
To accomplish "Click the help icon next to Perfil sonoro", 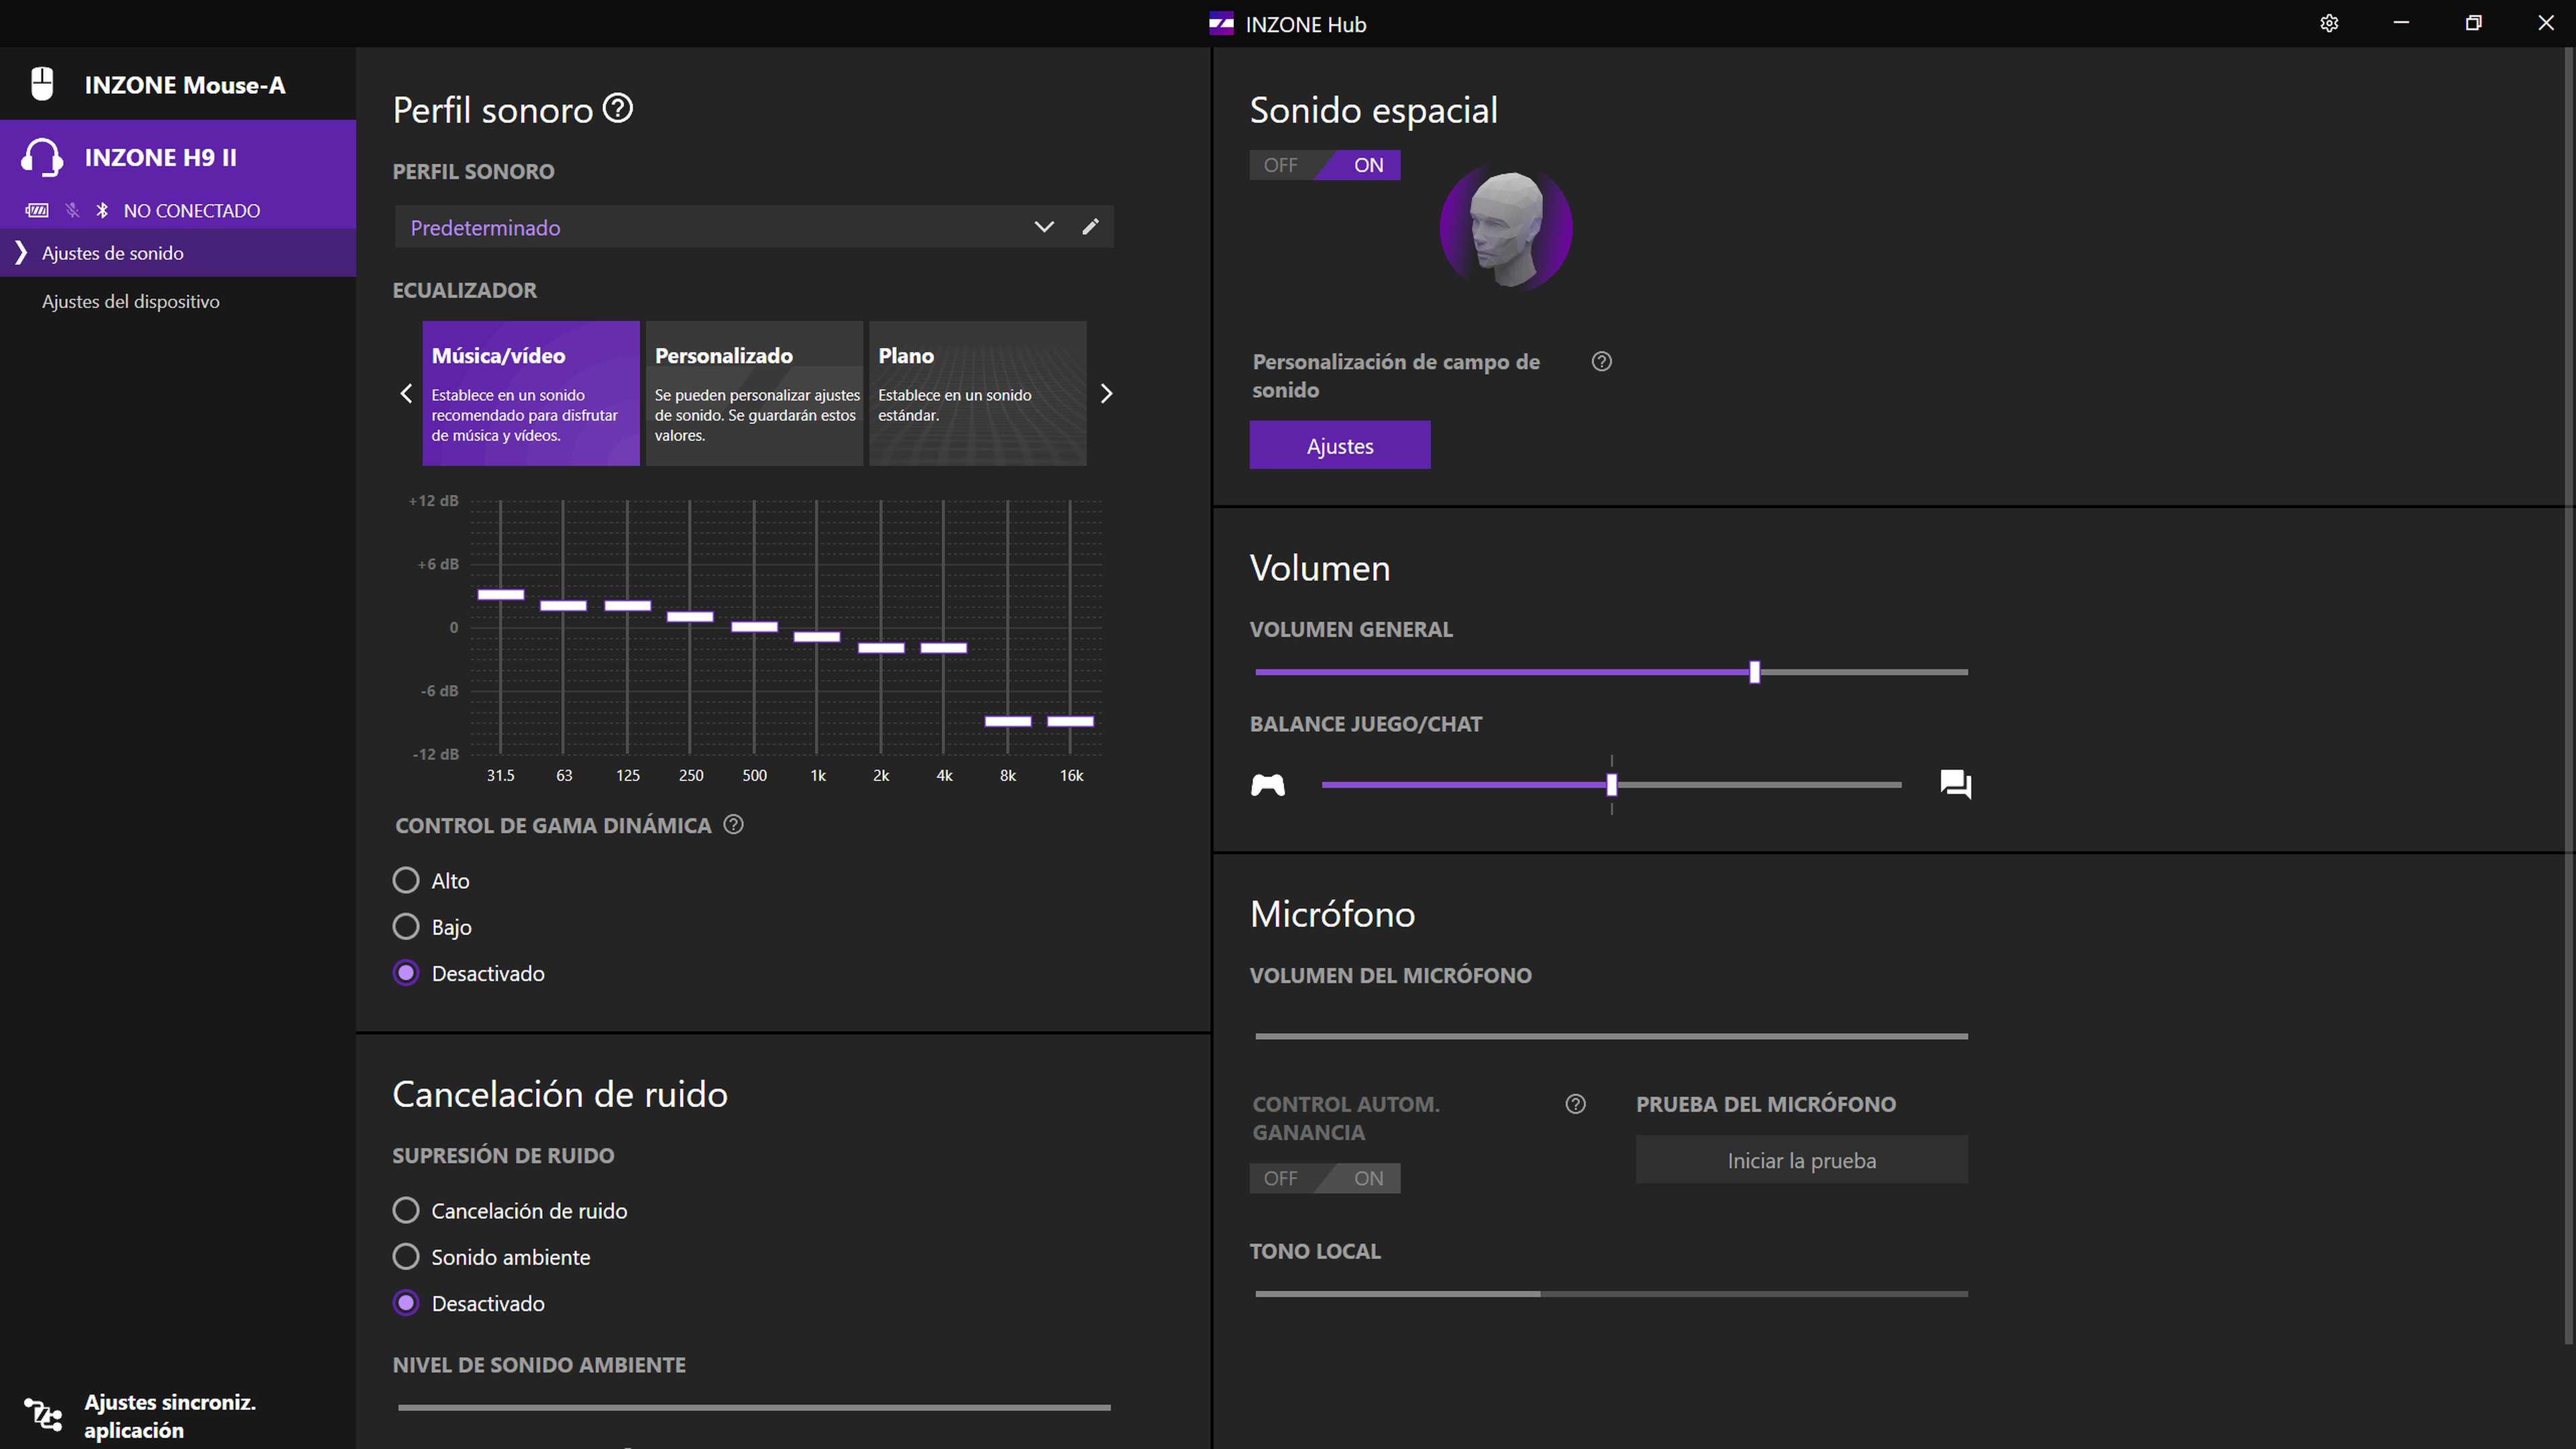I will click(x=618, y=108).
